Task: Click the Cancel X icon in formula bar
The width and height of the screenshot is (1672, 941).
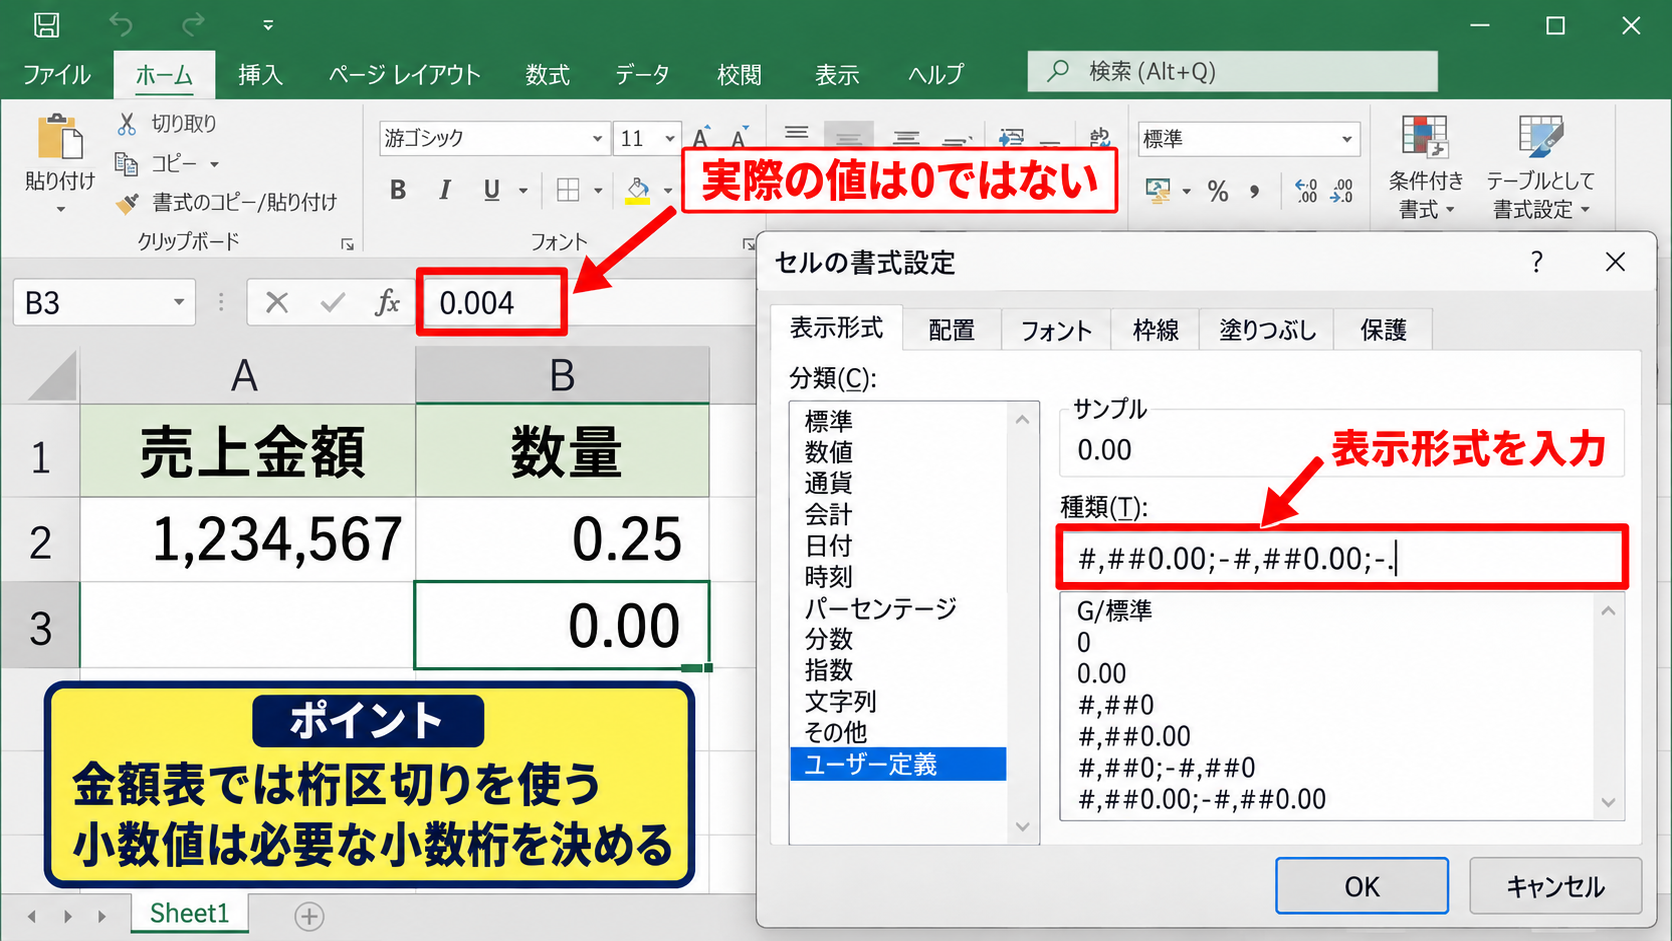Action: pyautogui.click(x=277, y=303)
